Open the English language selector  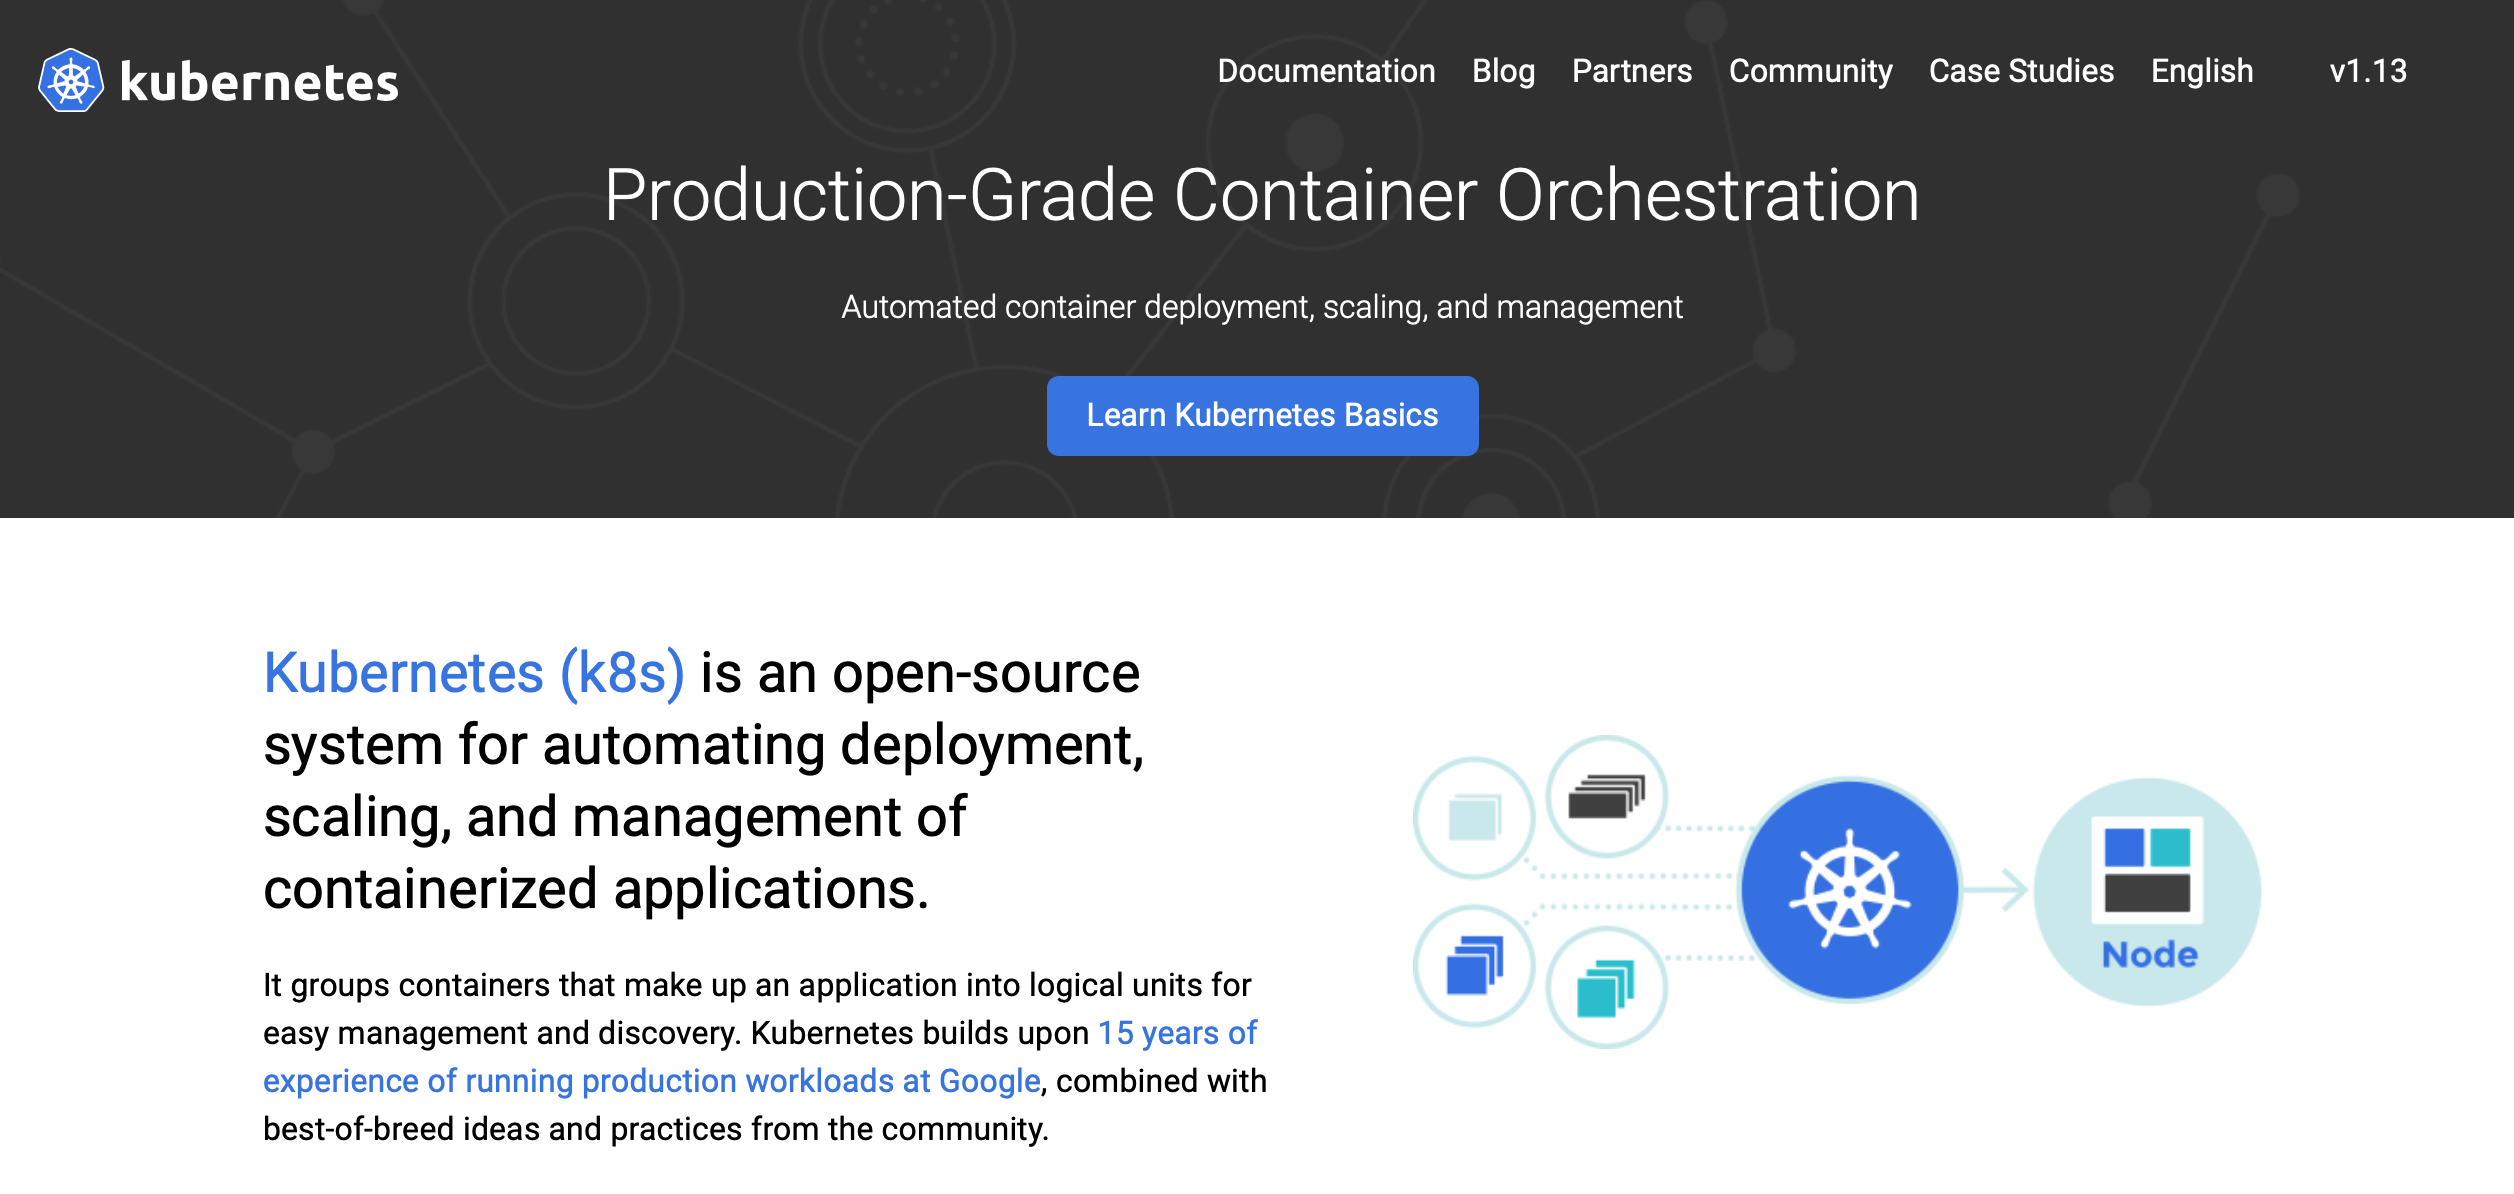tap(2201, 71)
